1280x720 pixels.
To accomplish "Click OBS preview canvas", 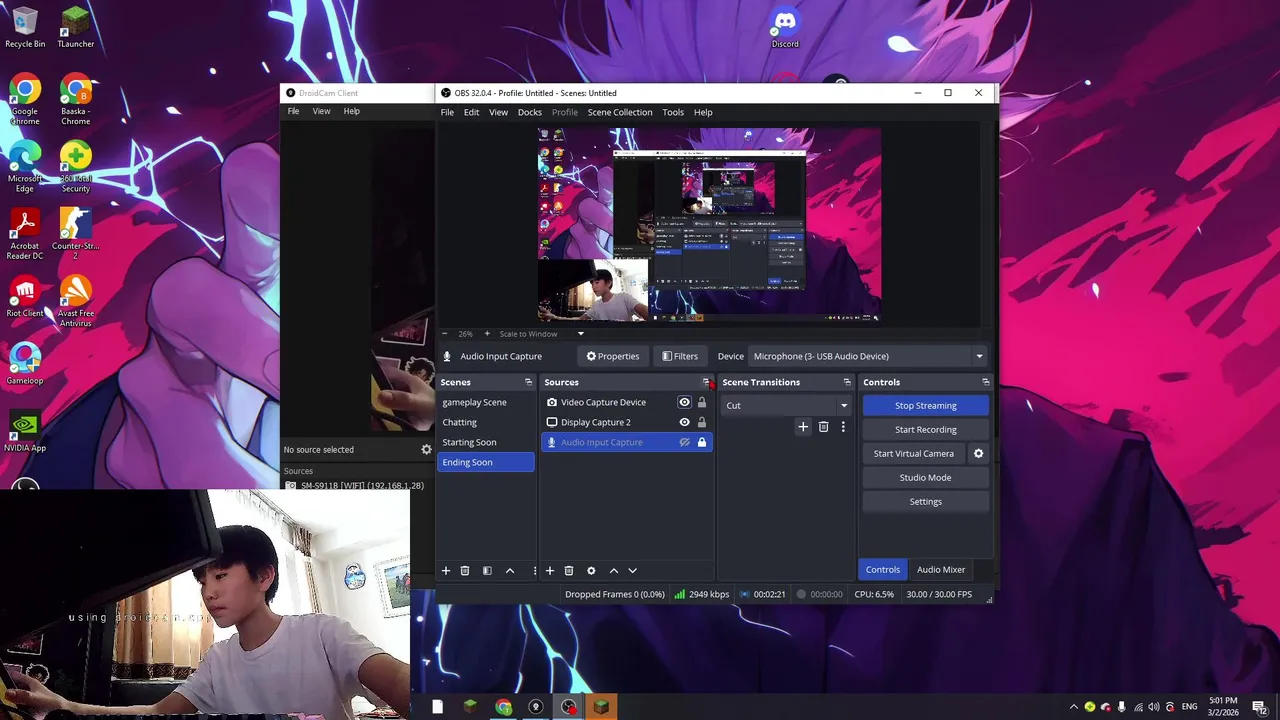I will coord(709,225).
